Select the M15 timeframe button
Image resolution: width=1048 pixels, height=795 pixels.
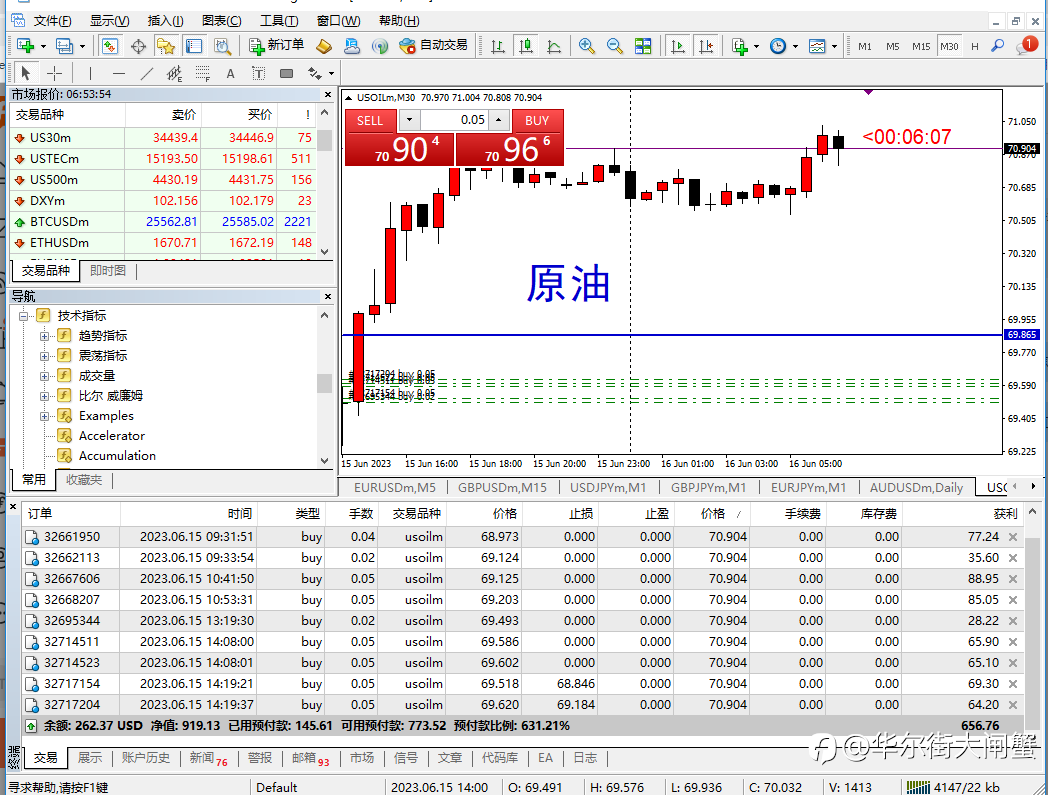click(x=921, y=46)
